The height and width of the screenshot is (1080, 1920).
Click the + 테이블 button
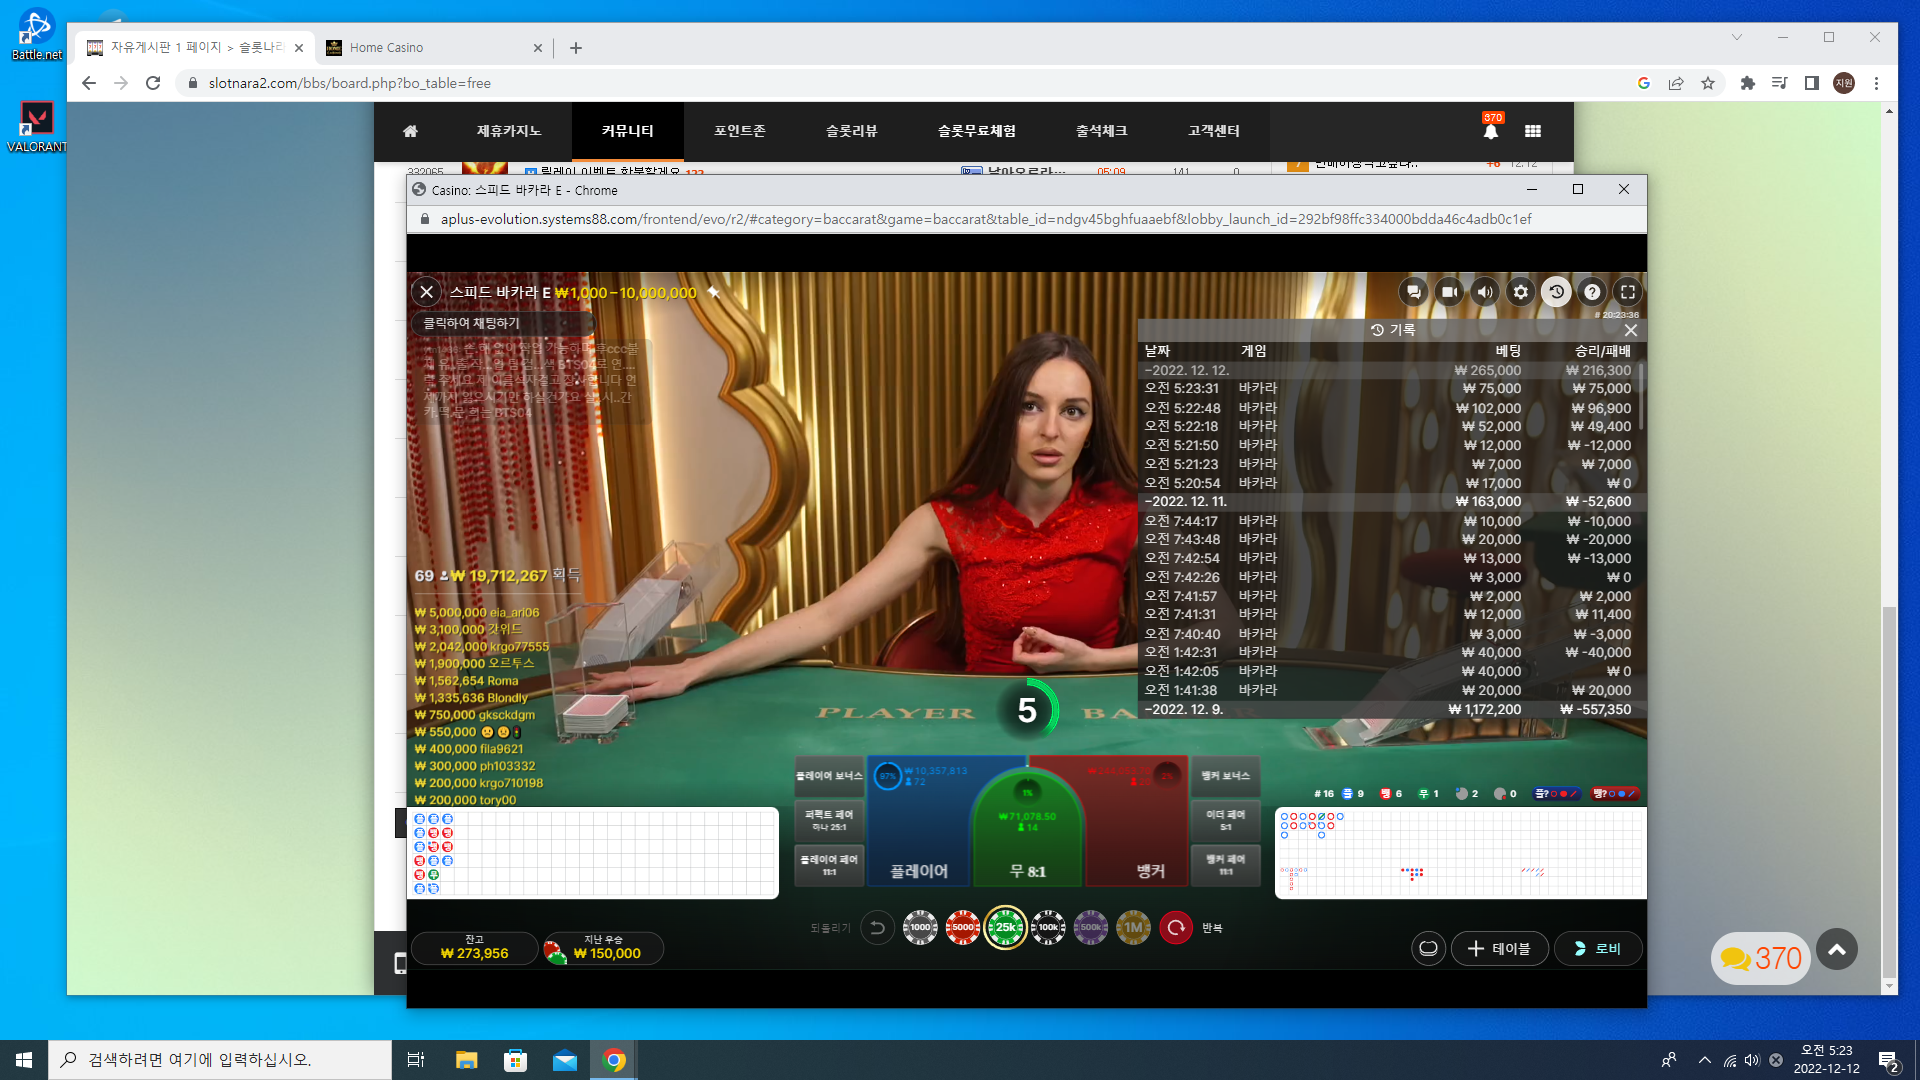click(x=1499, y=948)
